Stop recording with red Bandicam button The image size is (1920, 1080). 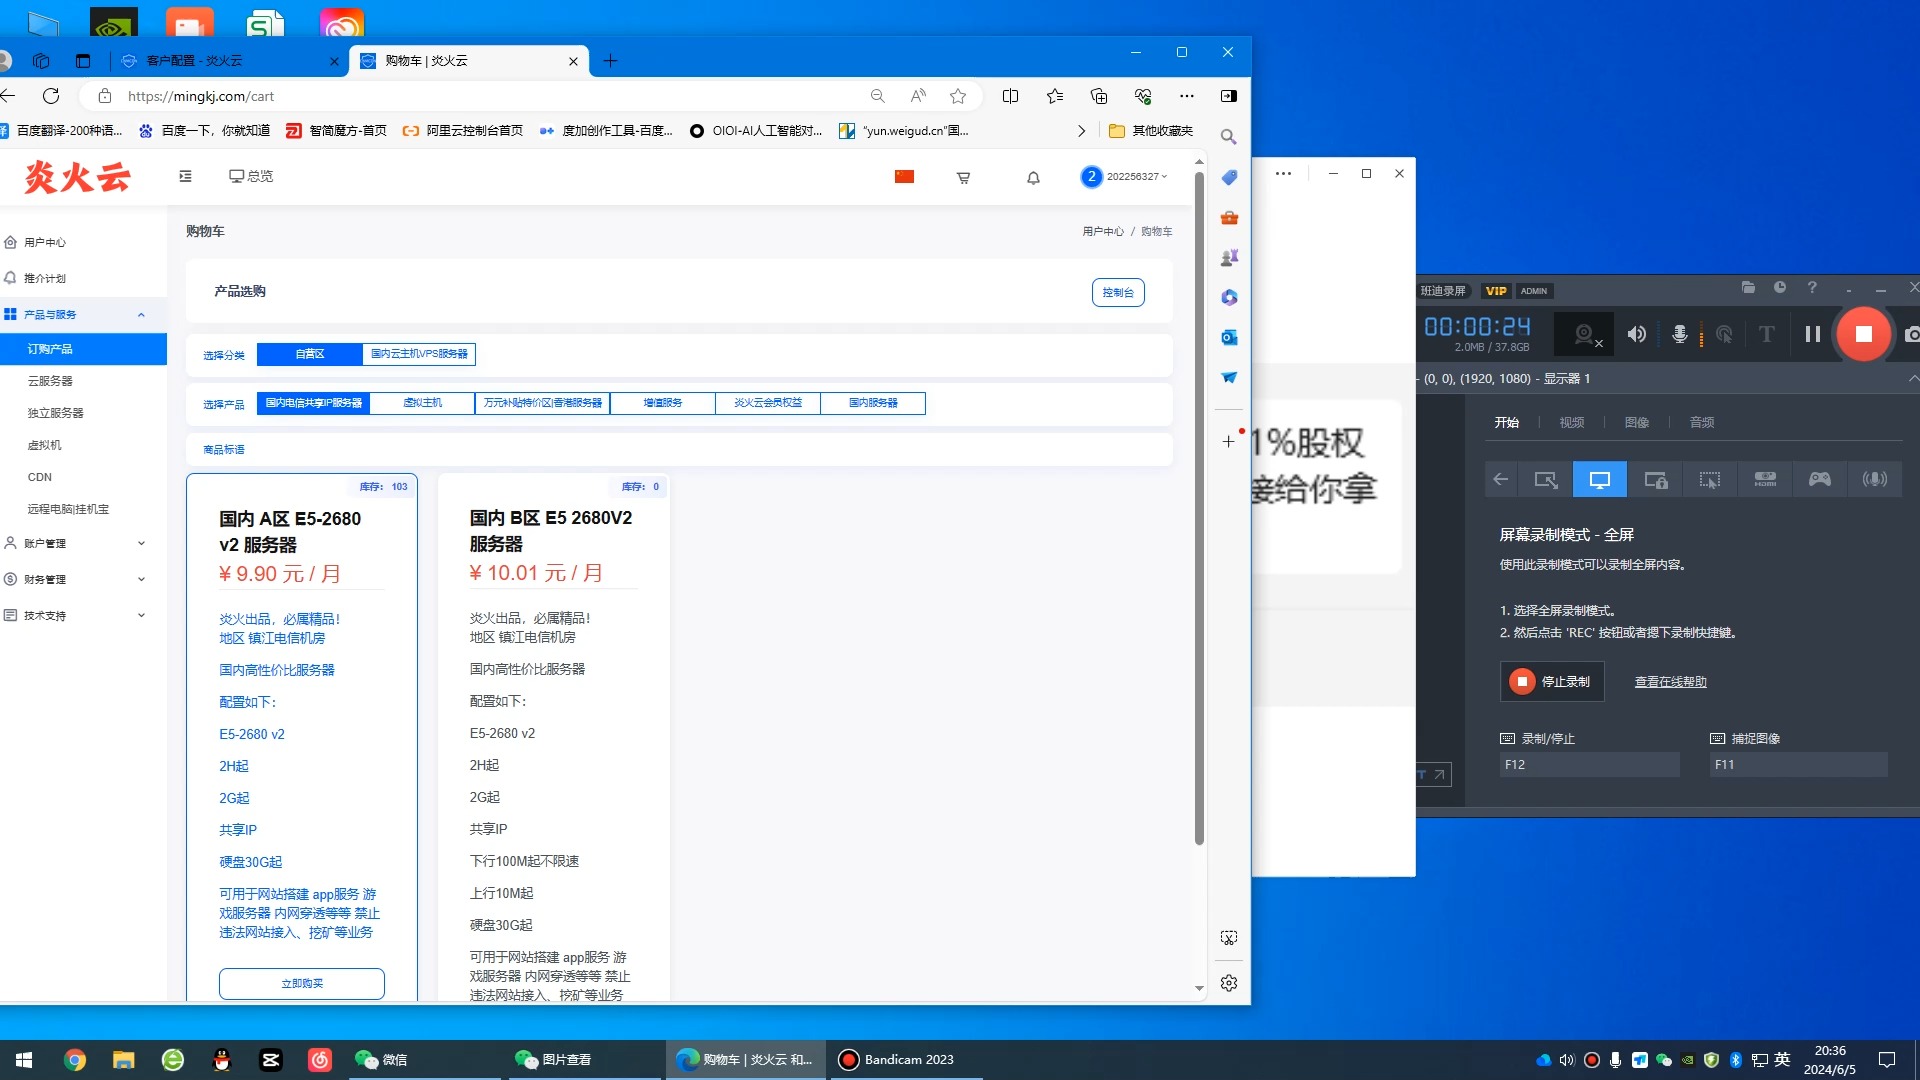pos(1863,334)
